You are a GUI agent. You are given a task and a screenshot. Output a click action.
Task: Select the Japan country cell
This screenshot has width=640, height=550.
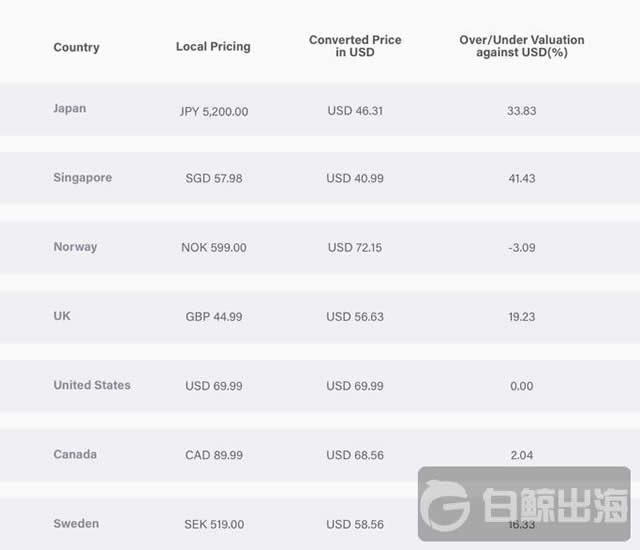click(x=70, y=109)
